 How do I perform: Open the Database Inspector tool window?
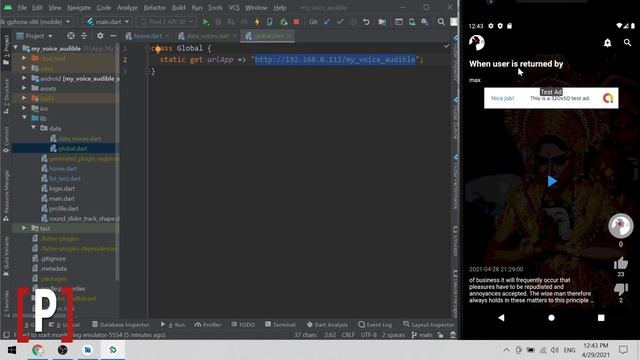pyautogui.click(x=121, y=325)
